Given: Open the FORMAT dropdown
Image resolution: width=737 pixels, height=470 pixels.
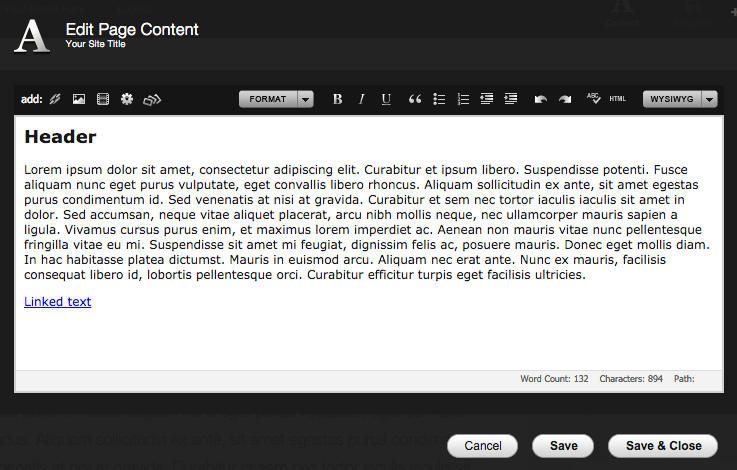Looking at the screenshot, I should (276, 99).
